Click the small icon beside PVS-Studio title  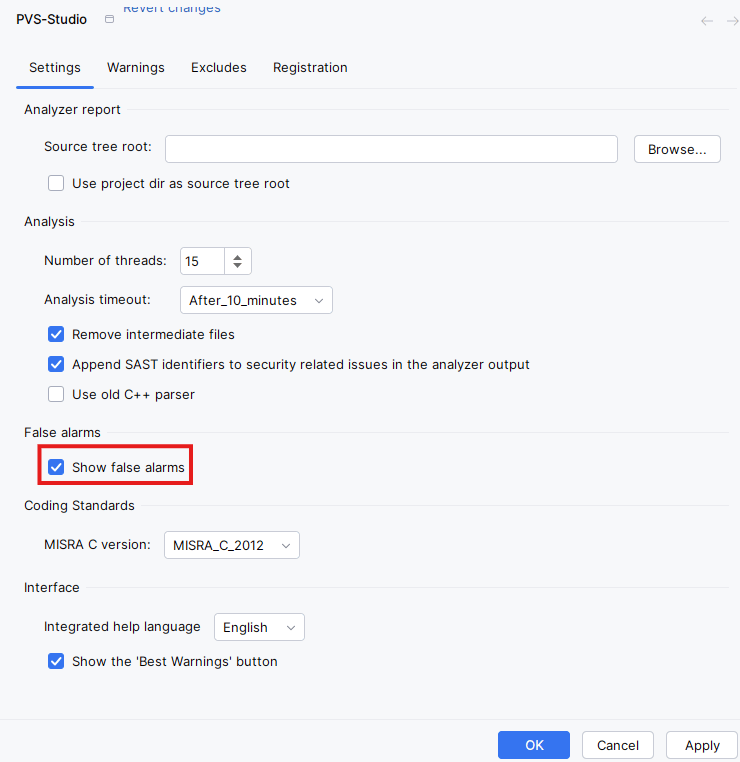109,20
